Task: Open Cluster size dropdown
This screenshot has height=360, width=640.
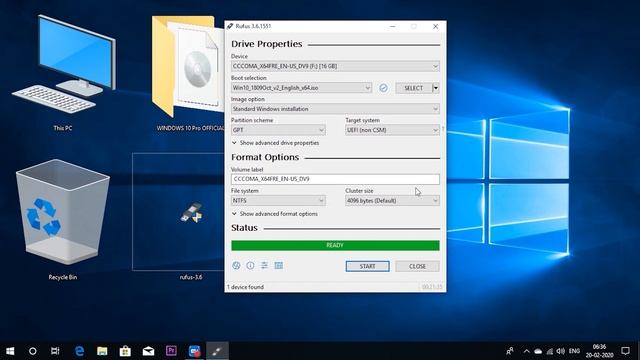Action: pyautogui.click(x=392, y=200)
